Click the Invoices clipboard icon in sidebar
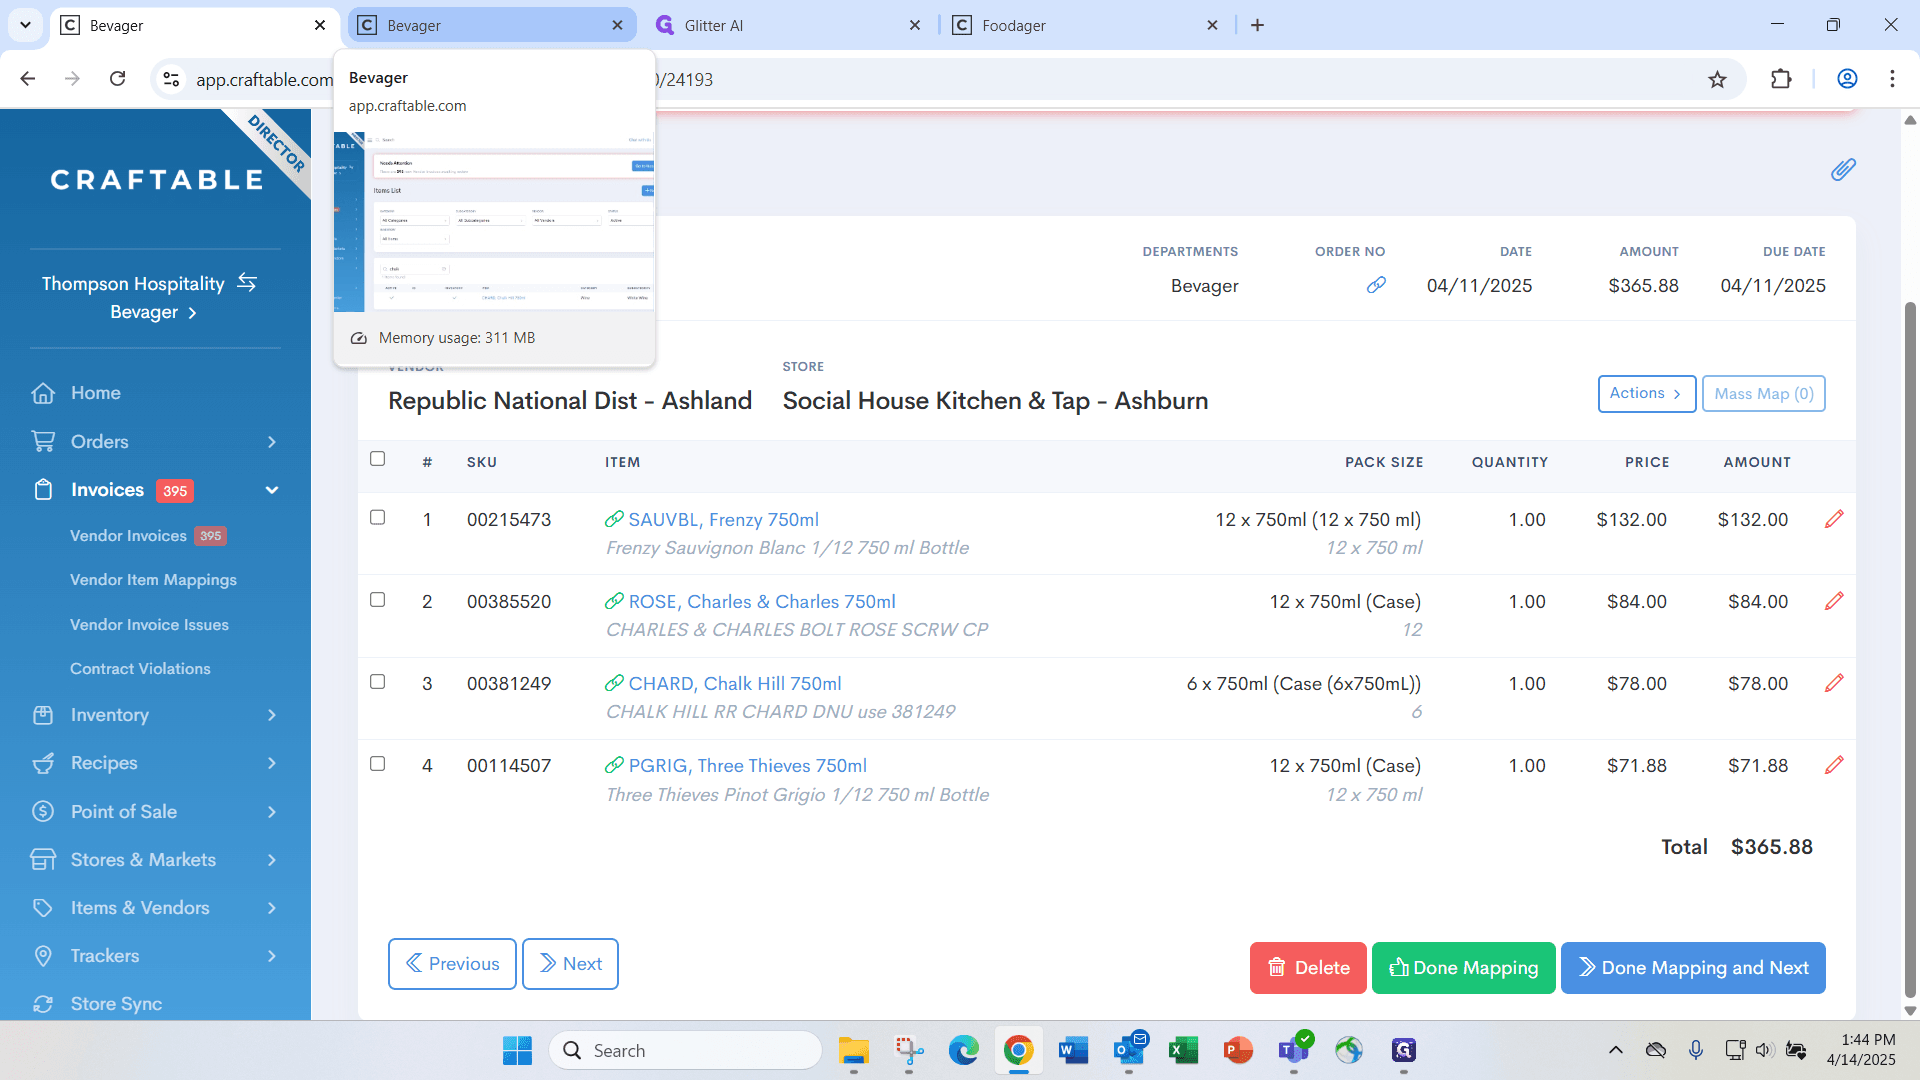The image size is (1920, 1080). pyautogui.click(x=43, y=489)
